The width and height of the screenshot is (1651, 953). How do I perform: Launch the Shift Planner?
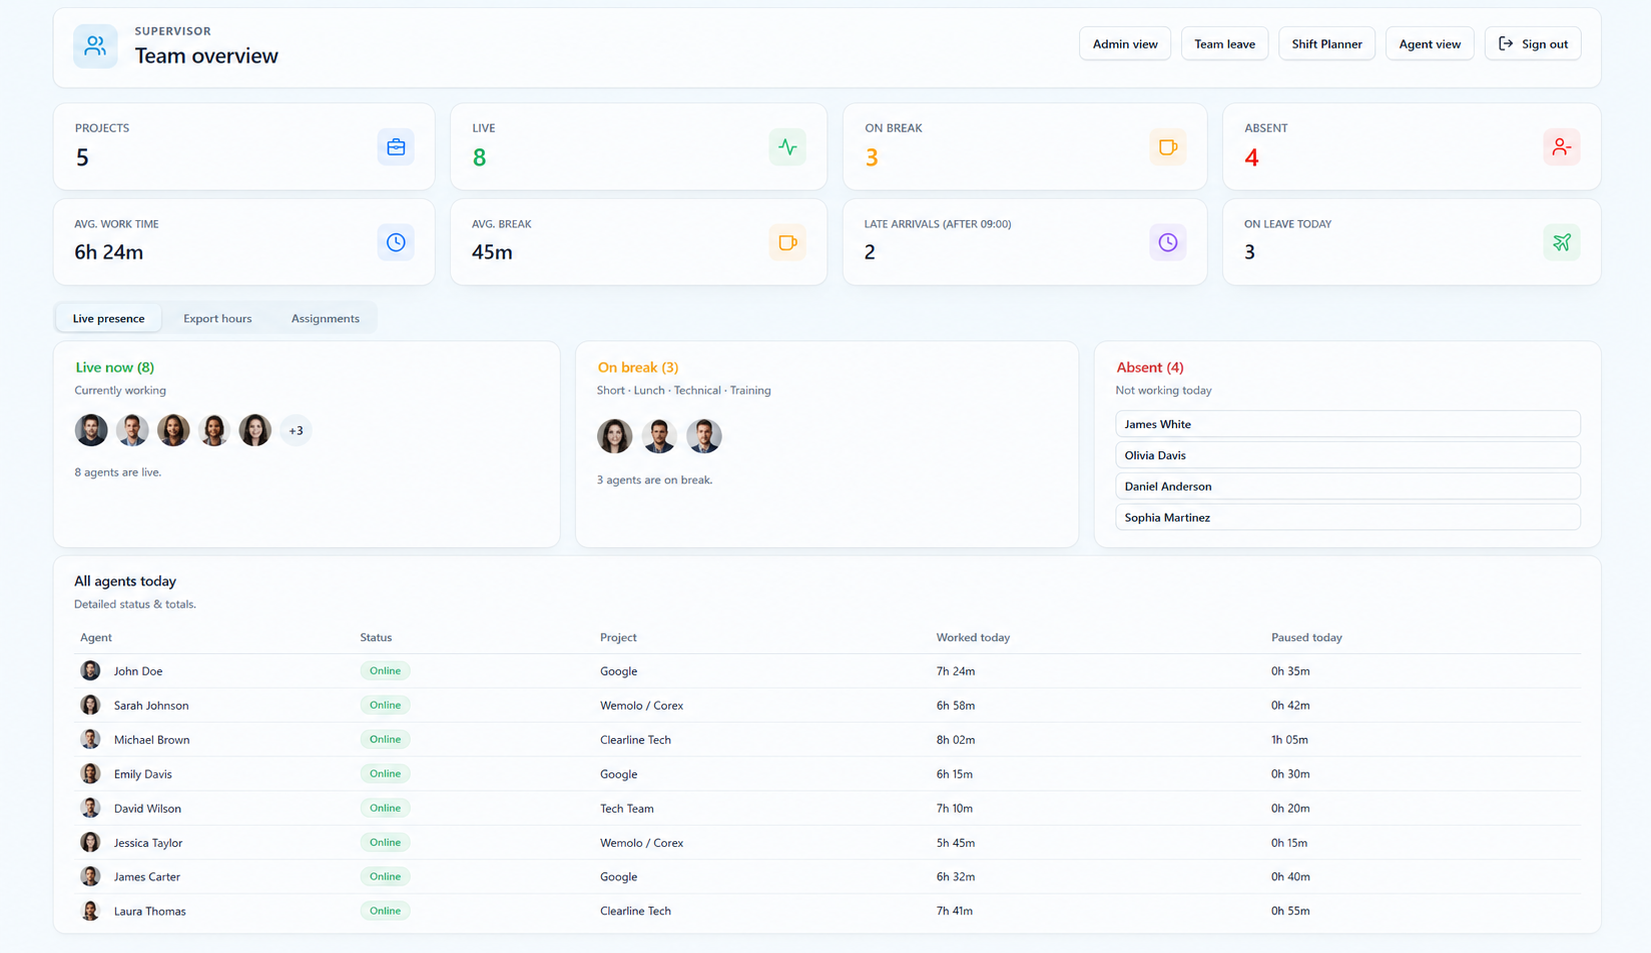coord(1326,44)
